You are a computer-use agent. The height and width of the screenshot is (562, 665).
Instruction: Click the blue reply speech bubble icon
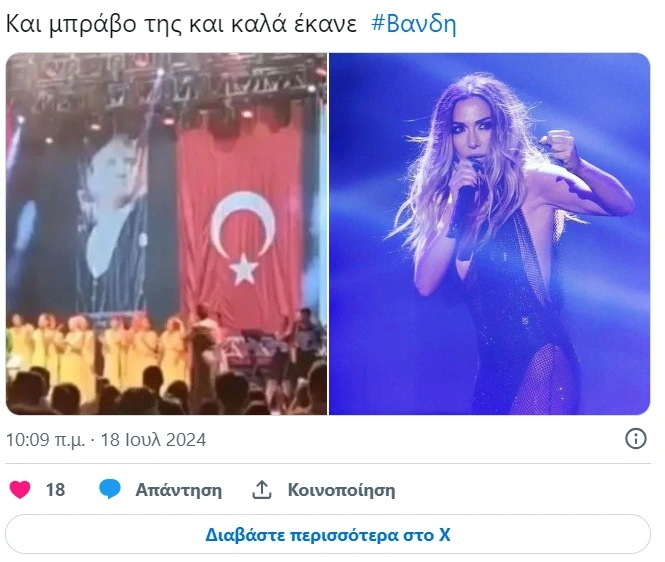[110, 489]
